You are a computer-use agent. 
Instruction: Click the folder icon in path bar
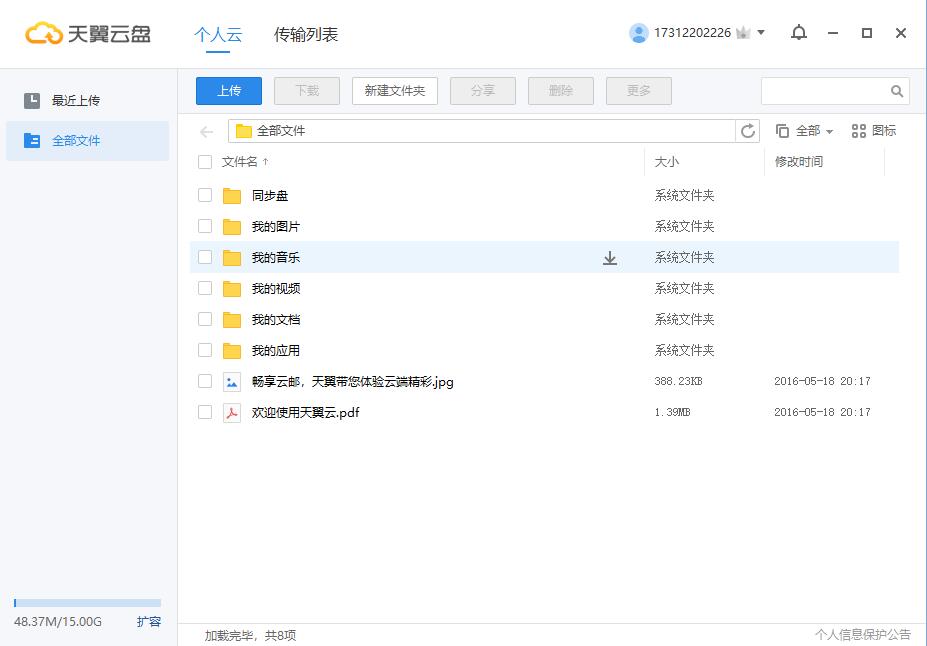point(244,131)
